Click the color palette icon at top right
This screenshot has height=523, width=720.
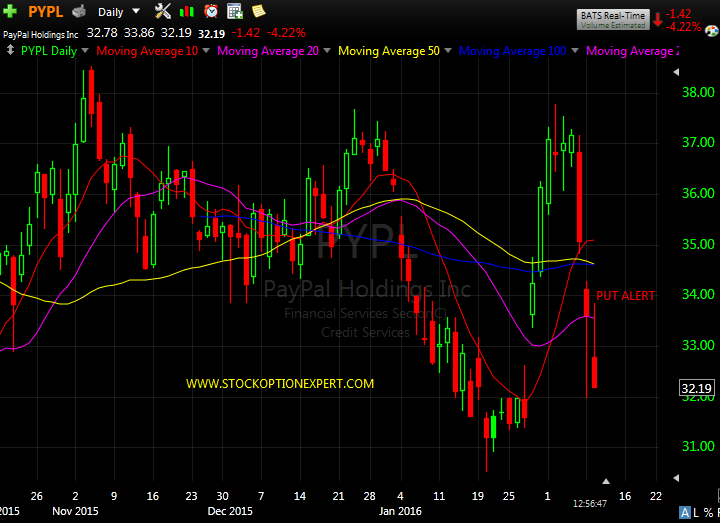pos(712,31)
